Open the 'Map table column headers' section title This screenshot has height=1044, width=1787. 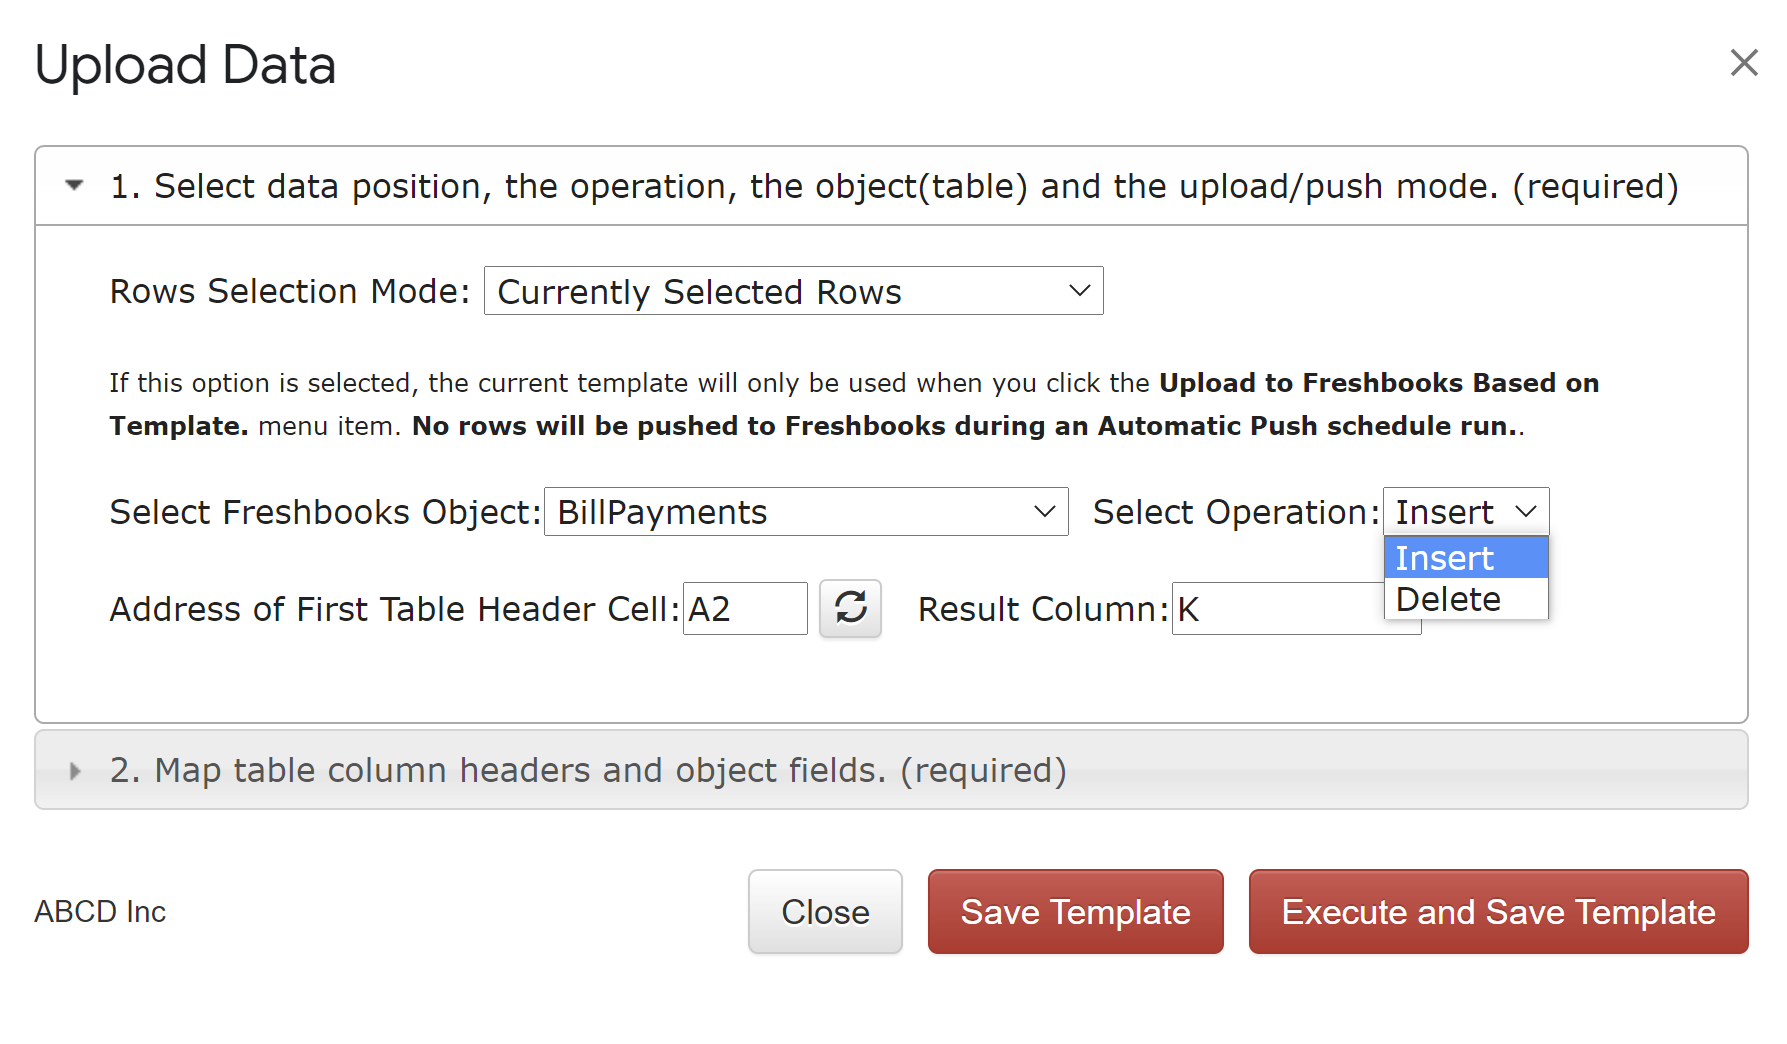tap(588, 771)
